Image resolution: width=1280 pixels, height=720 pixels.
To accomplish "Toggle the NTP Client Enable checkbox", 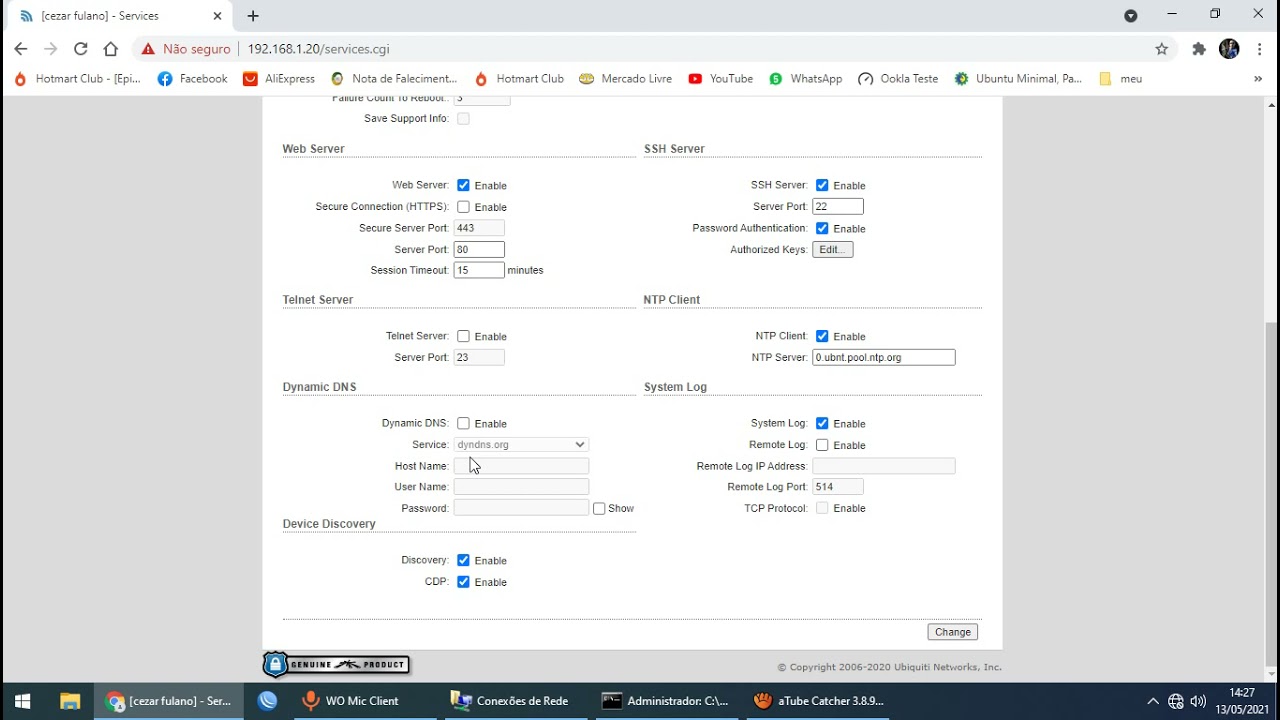I will click(x=822, y=336).
